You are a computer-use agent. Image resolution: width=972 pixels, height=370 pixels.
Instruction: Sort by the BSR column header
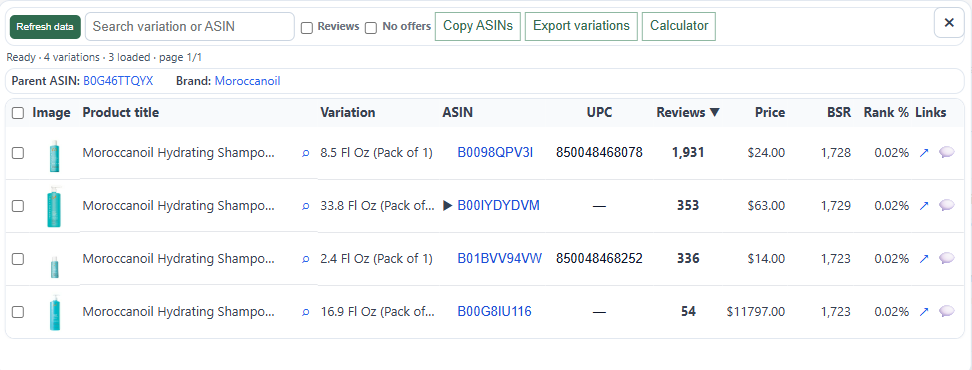[x=839, y=113]
